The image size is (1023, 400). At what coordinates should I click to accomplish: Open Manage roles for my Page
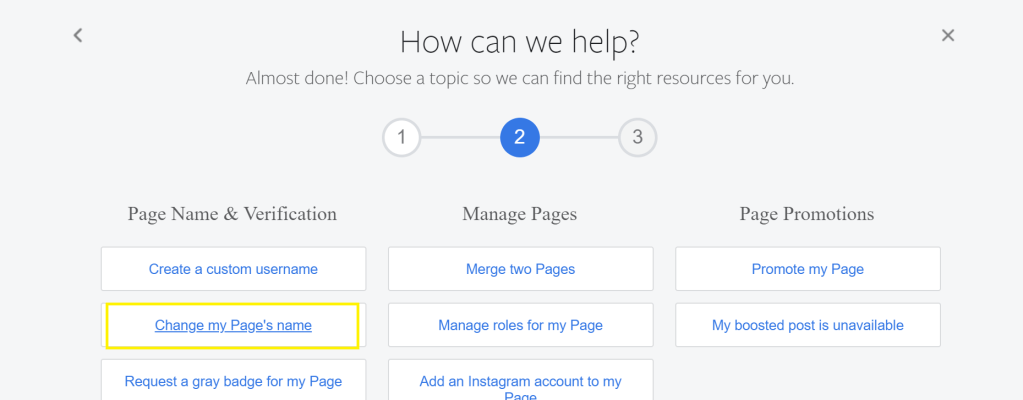coord(520,325)
